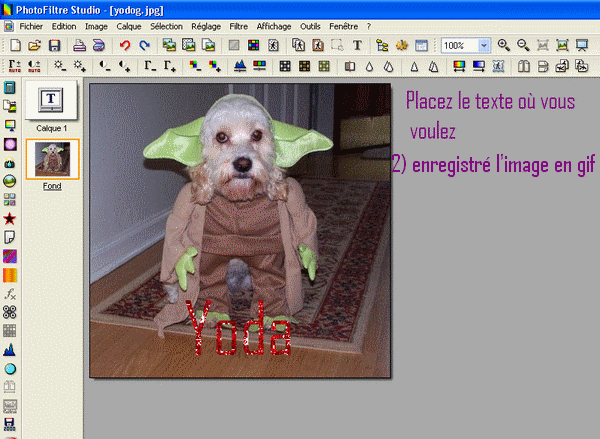Viewport: 600px width, 439px height.
Task: Click the RGB color mode grid icon
Action: coord(253,45)
